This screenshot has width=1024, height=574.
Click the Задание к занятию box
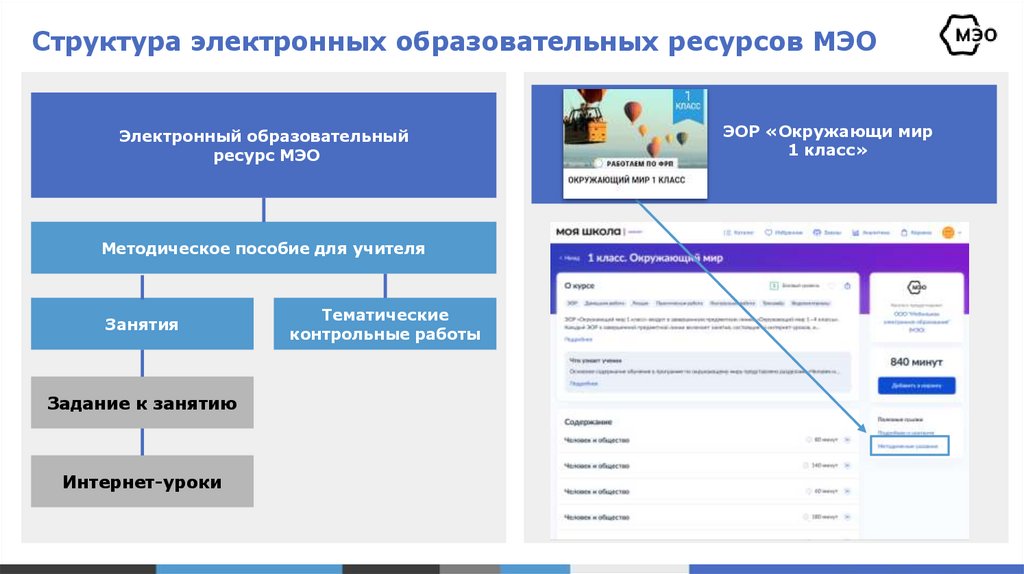[x=142, y=403]
